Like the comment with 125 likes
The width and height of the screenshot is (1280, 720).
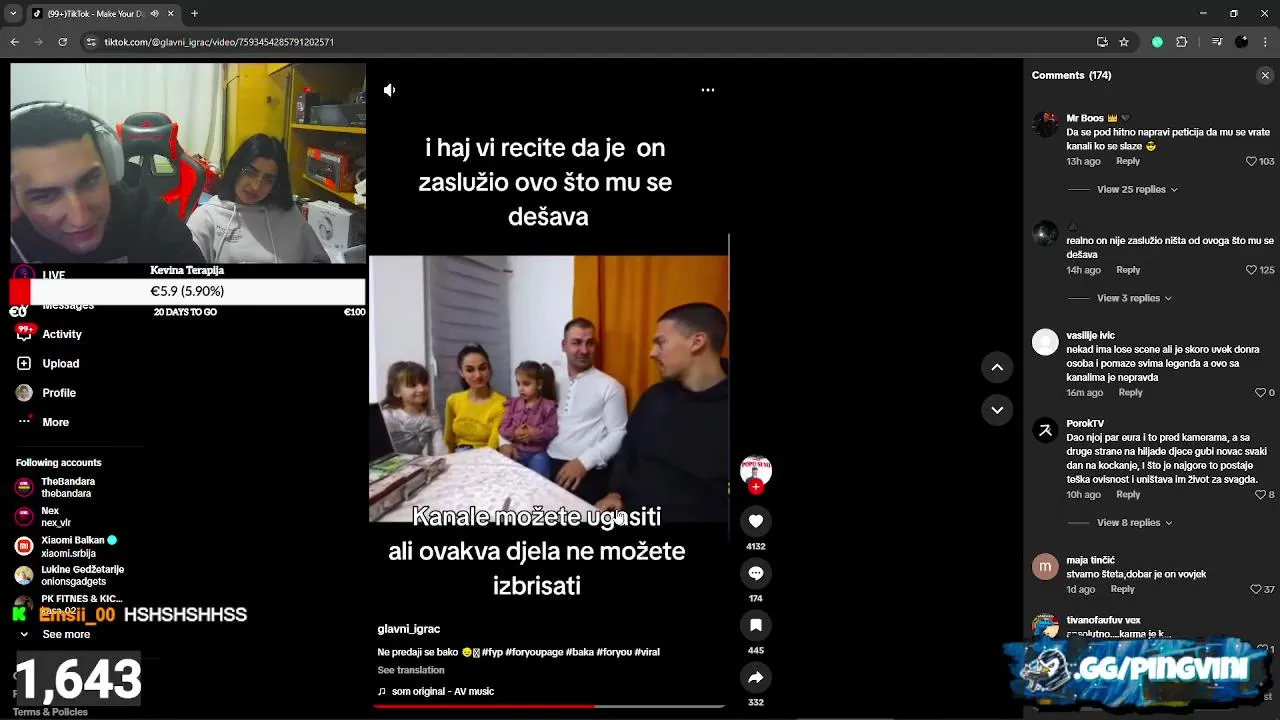click(x=1250, y=270)
